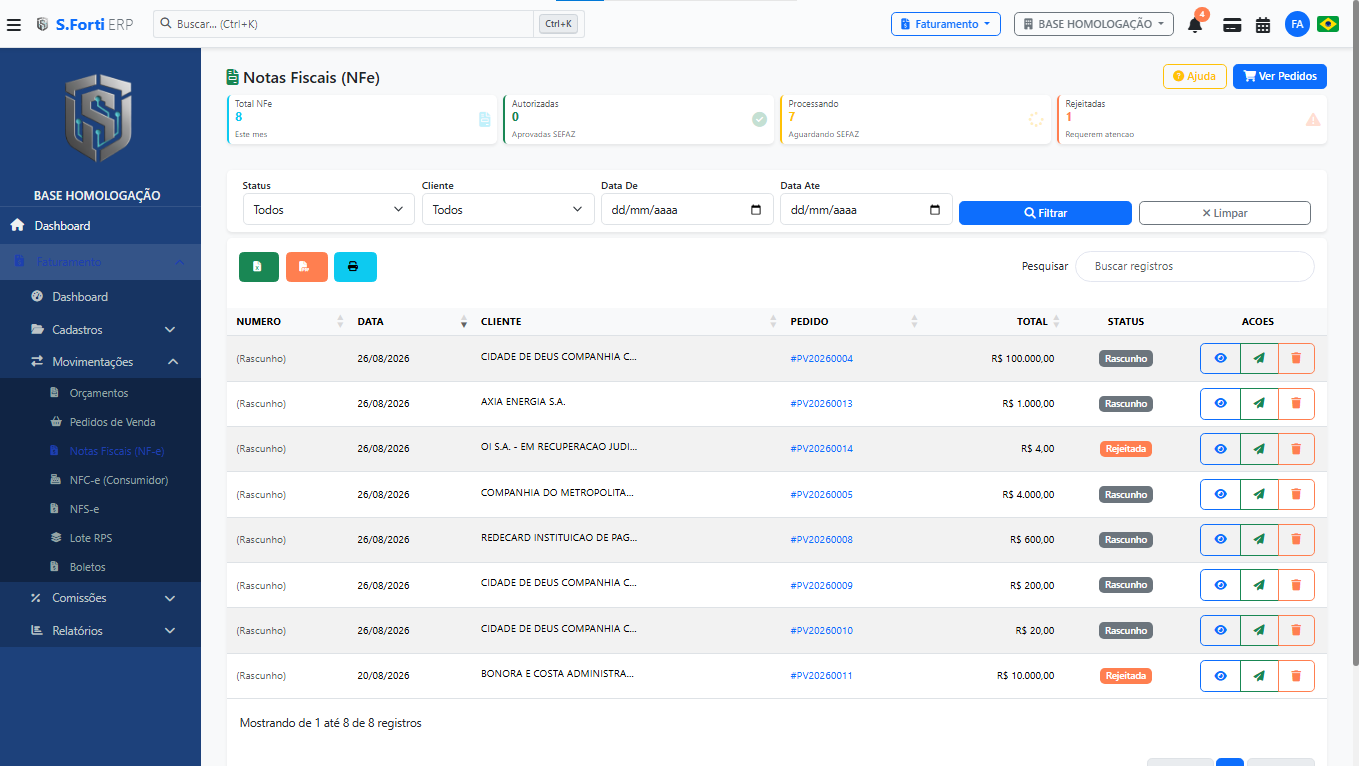Go to Boletos in sidebar

(x=88, y=567)
